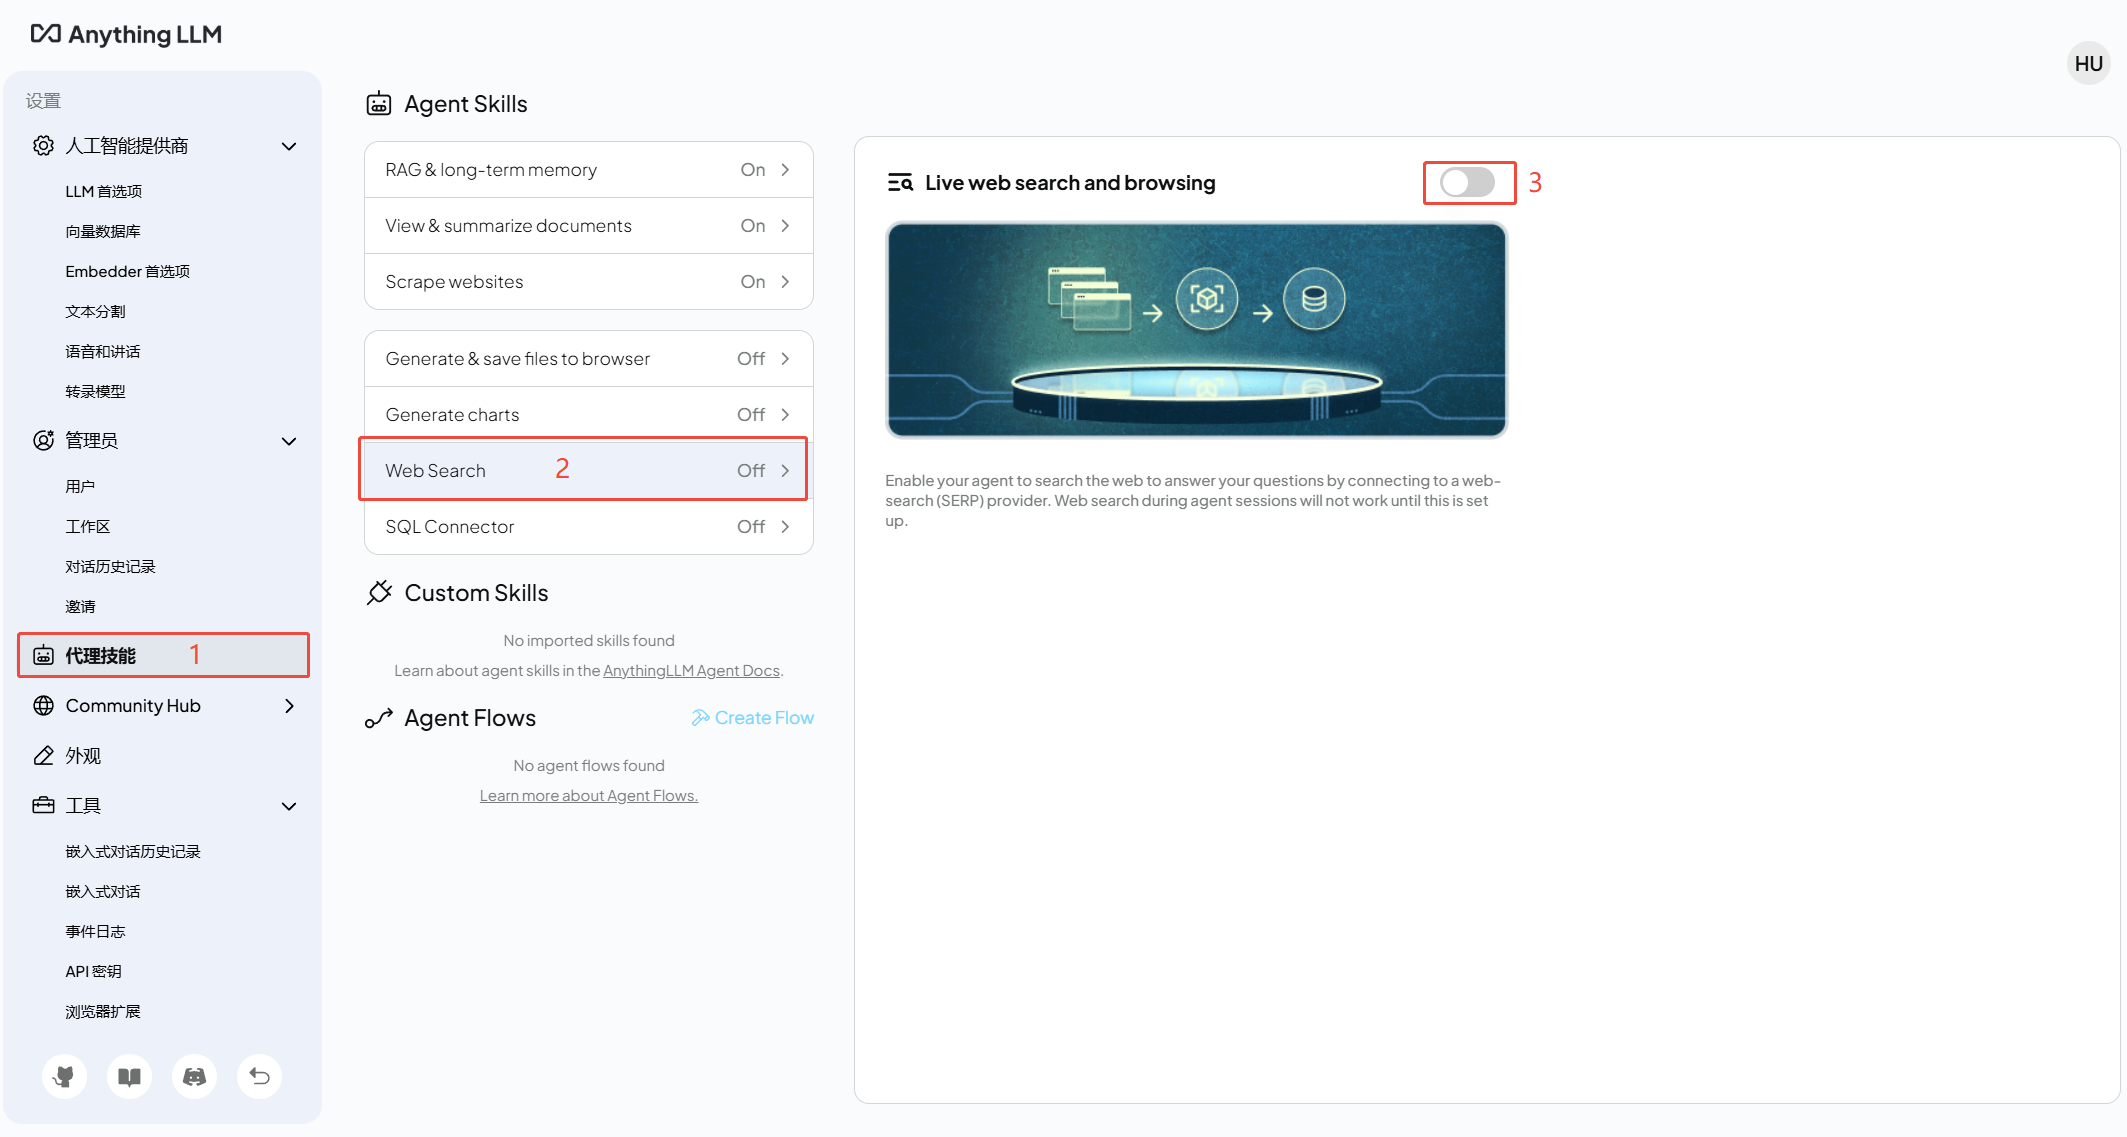
Task: Click the On status for Scrape websites
Action: tap(752, 282)
